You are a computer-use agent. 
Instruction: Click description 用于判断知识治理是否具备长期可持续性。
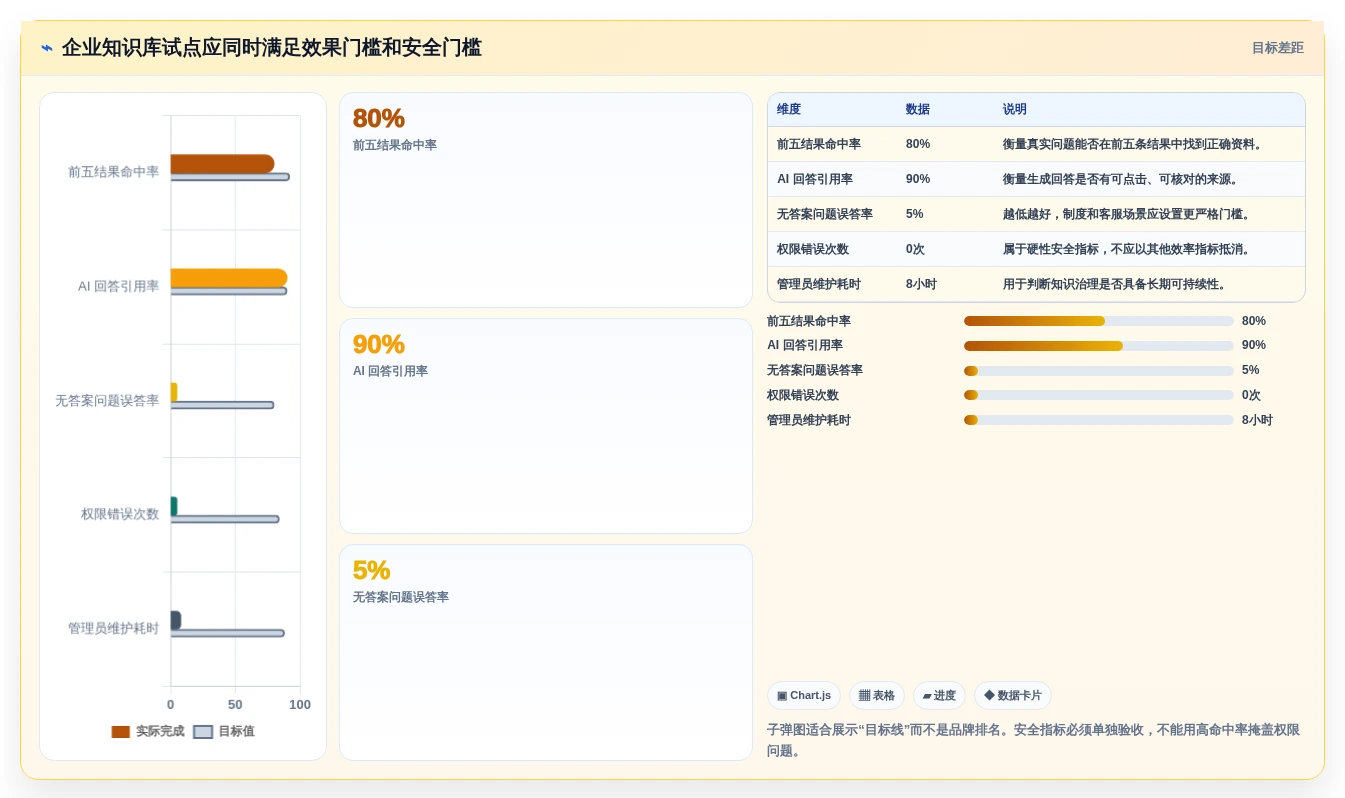1116,285
